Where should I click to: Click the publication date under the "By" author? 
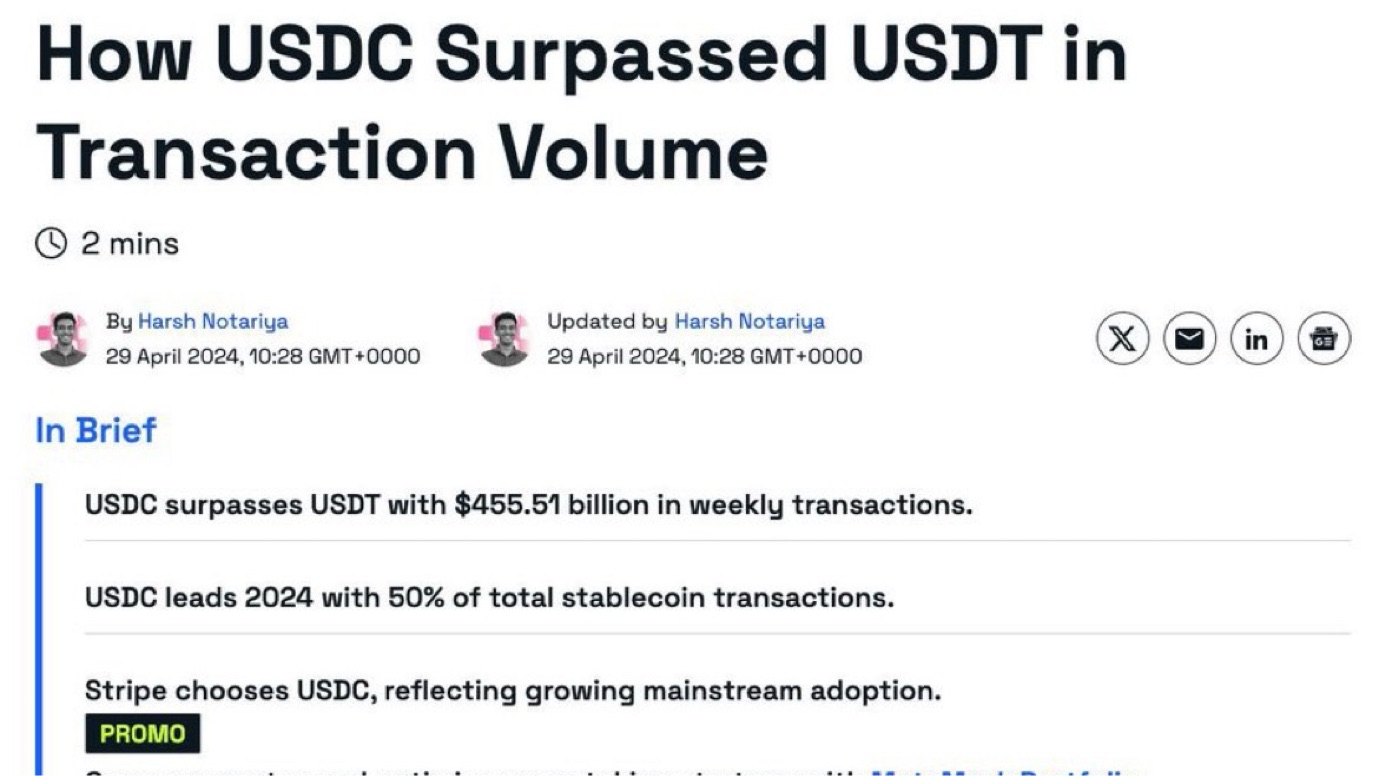click(262, 357)
